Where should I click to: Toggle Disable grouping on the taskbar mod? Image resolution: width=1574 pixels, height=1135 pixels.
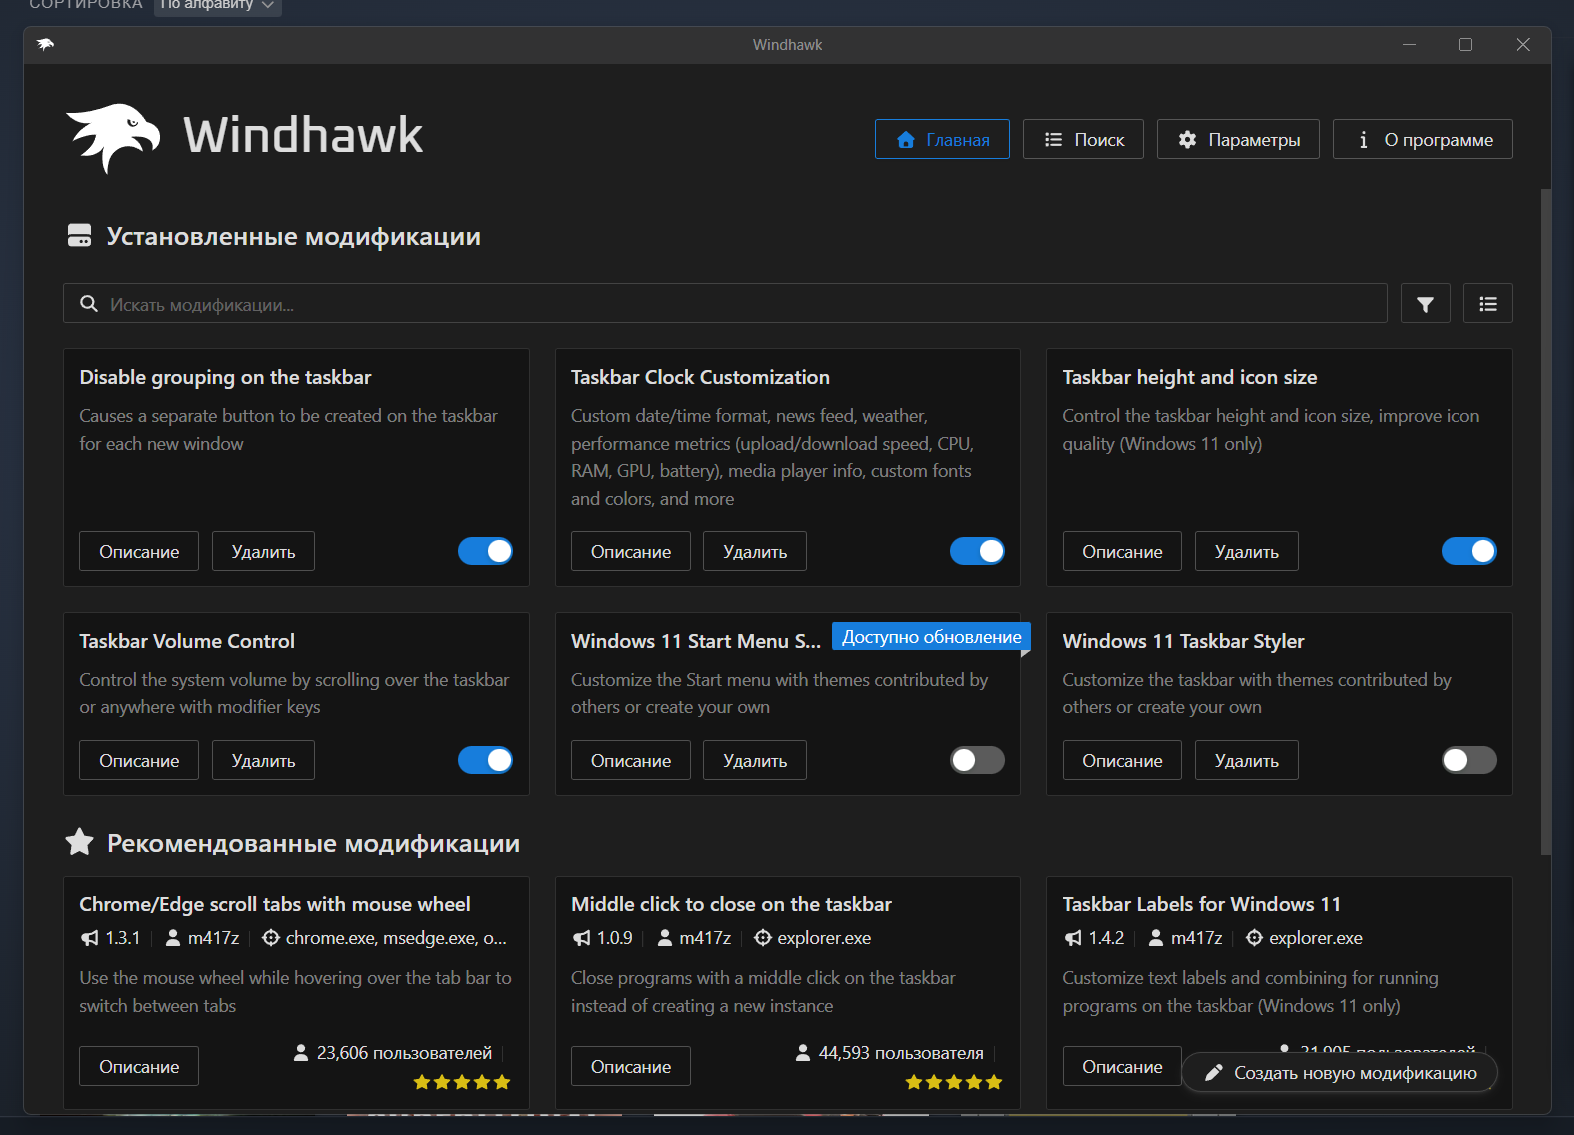pyautogui.click(x=485, y=551)
